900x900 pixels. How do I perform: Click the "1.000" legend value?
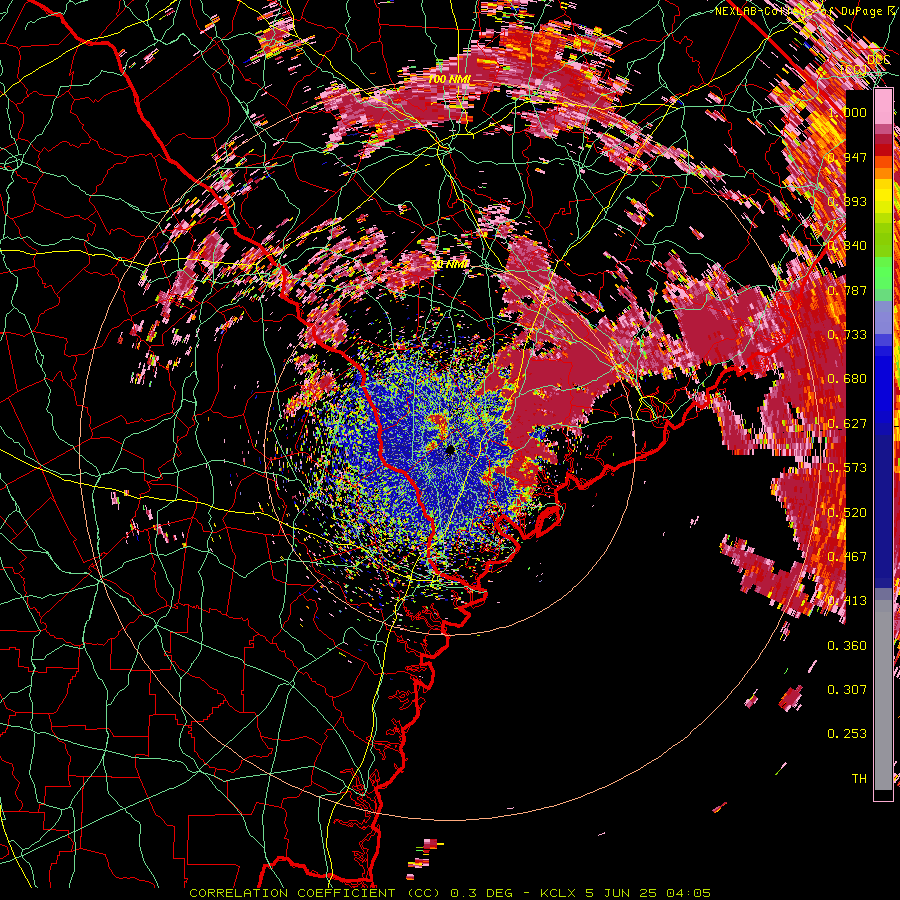click(848, 112)
